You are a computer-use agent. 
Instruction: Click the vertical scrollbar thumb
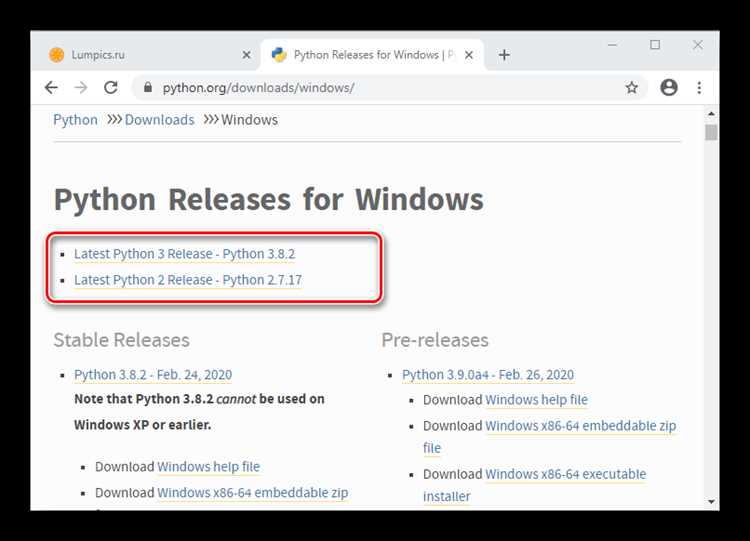coord(711,132)
